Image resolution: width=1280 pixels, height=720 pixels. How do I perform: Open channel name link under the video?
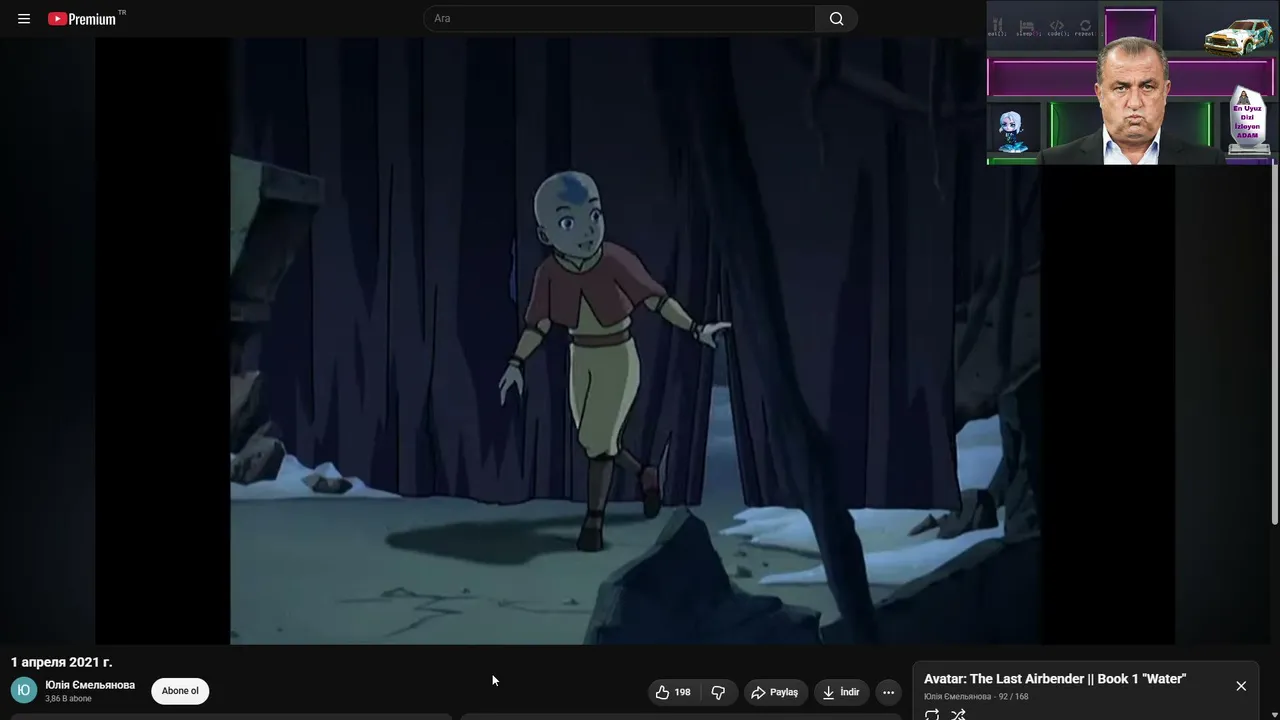[90, 685]
